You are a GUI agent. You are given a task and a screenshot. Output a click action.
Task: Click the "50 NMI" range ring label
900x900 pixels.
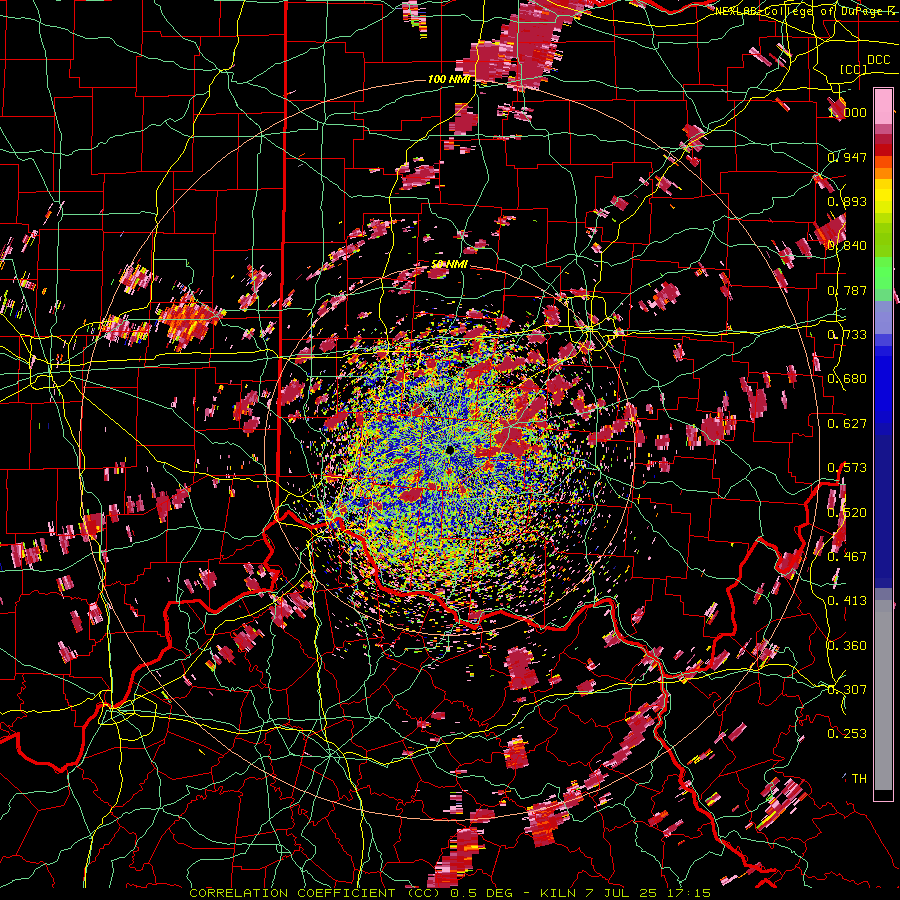pos(449,264)
